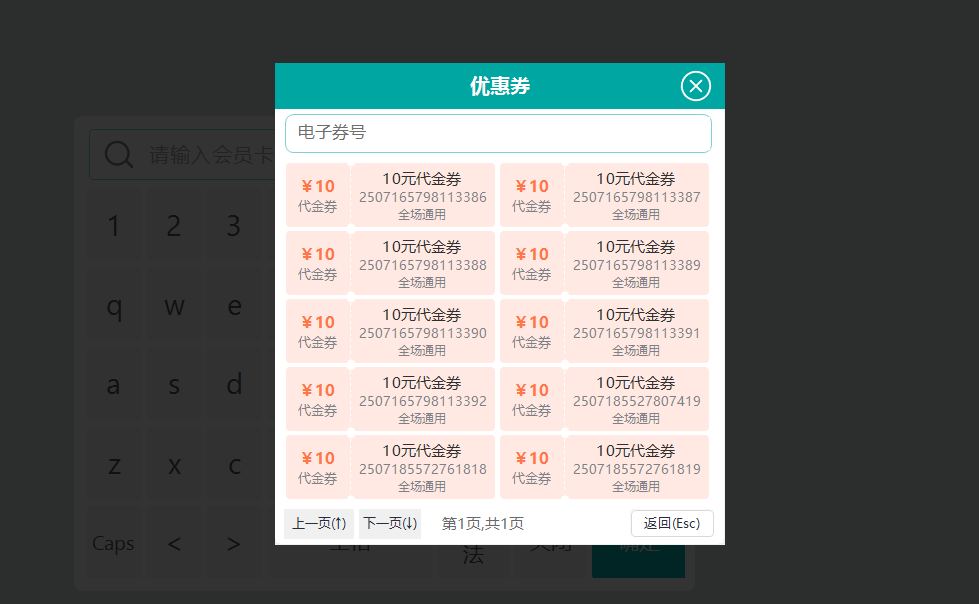Go to next page with 下一页

tap(390, 524)
